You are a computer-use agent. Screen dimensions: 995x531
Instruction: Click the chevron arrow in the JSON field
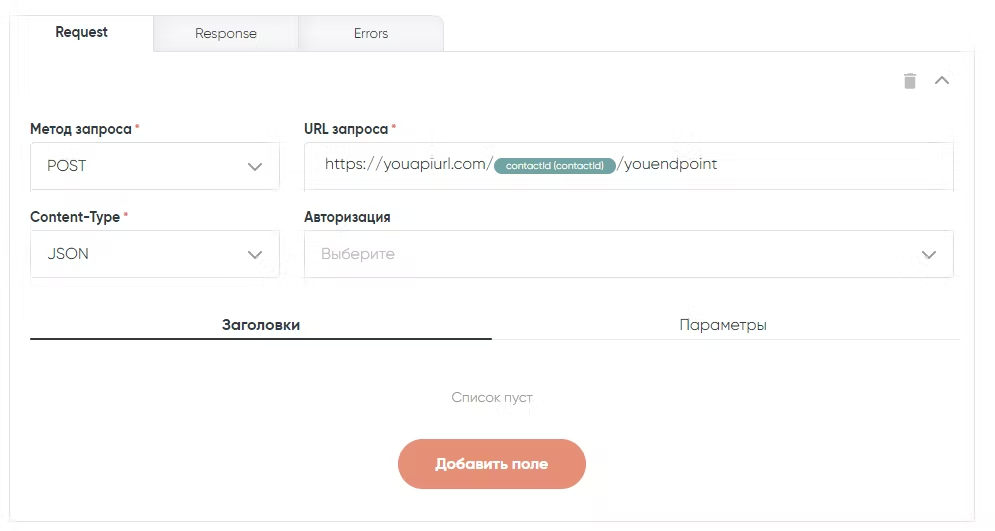[255, 255]
